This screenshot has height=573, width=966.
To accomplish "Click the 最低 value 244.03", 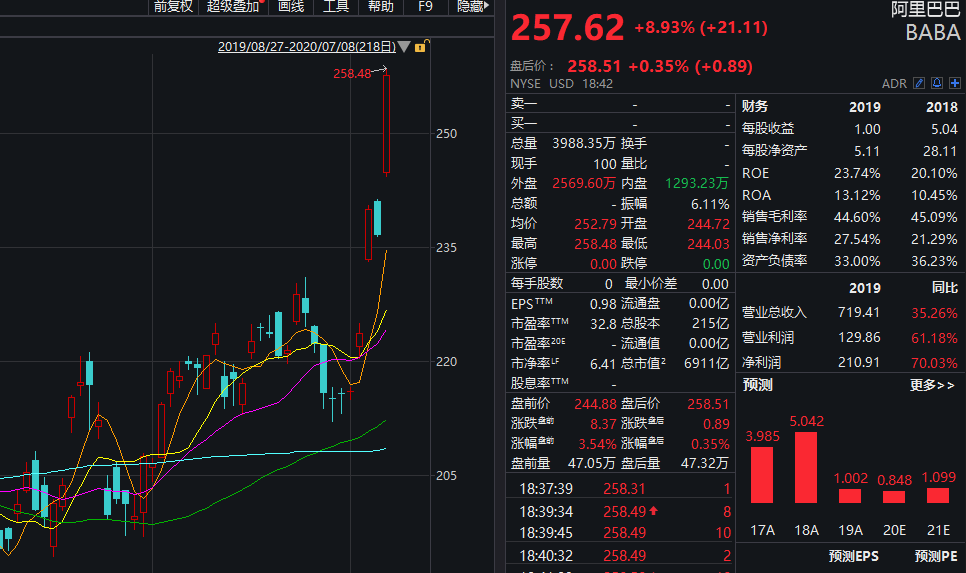I will [708, 244].
